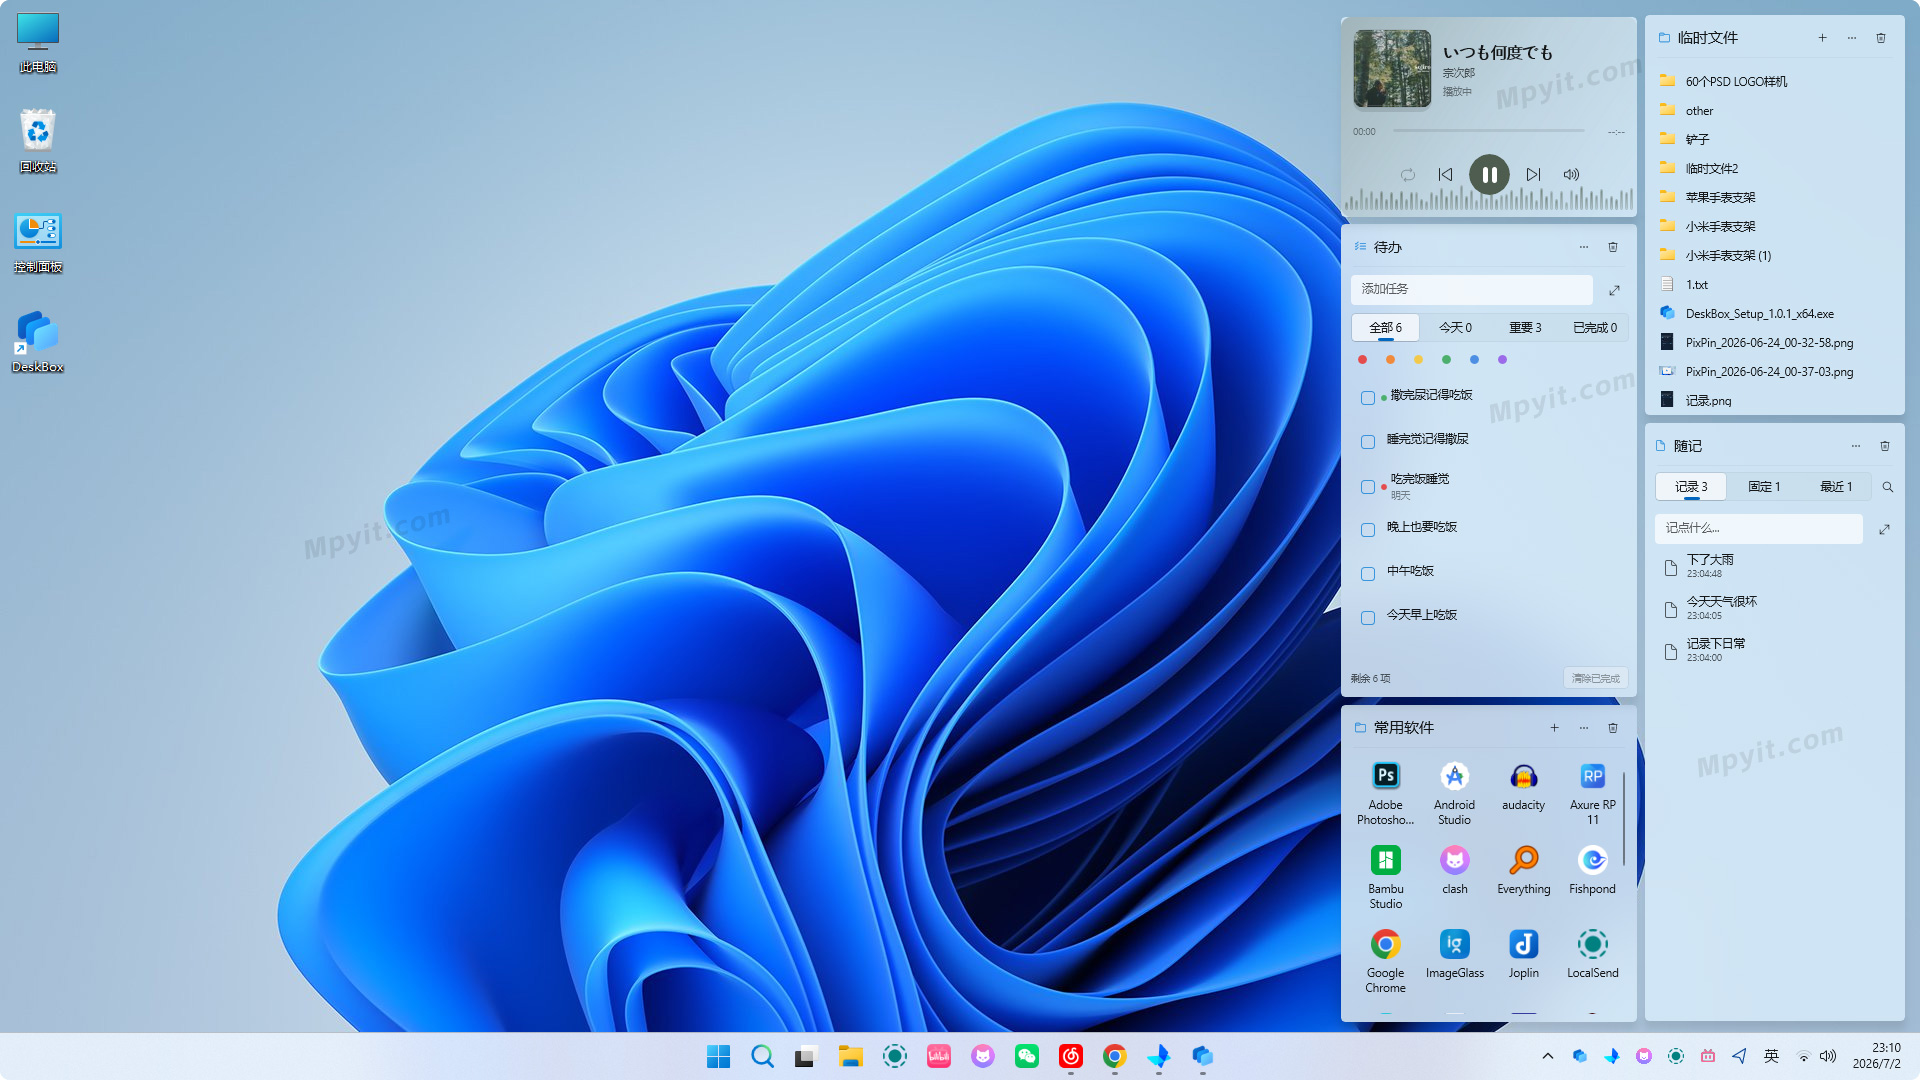Image resolution: width=1920 pixels, height=1080 pixels.
Task: Launch audacity from 常用软件
Action: click(1523, 786)
